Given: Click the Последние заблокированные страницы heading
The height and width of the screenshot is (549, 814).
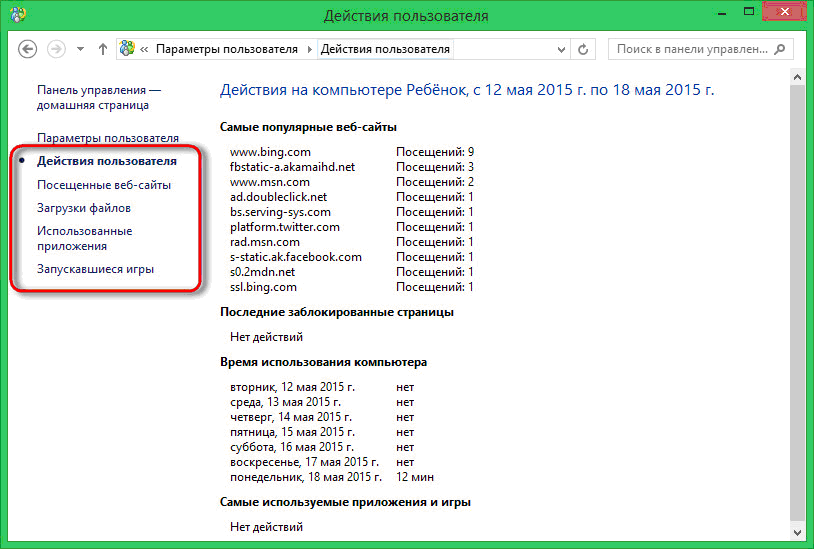Looking at the screenshot, I should 337,312.
